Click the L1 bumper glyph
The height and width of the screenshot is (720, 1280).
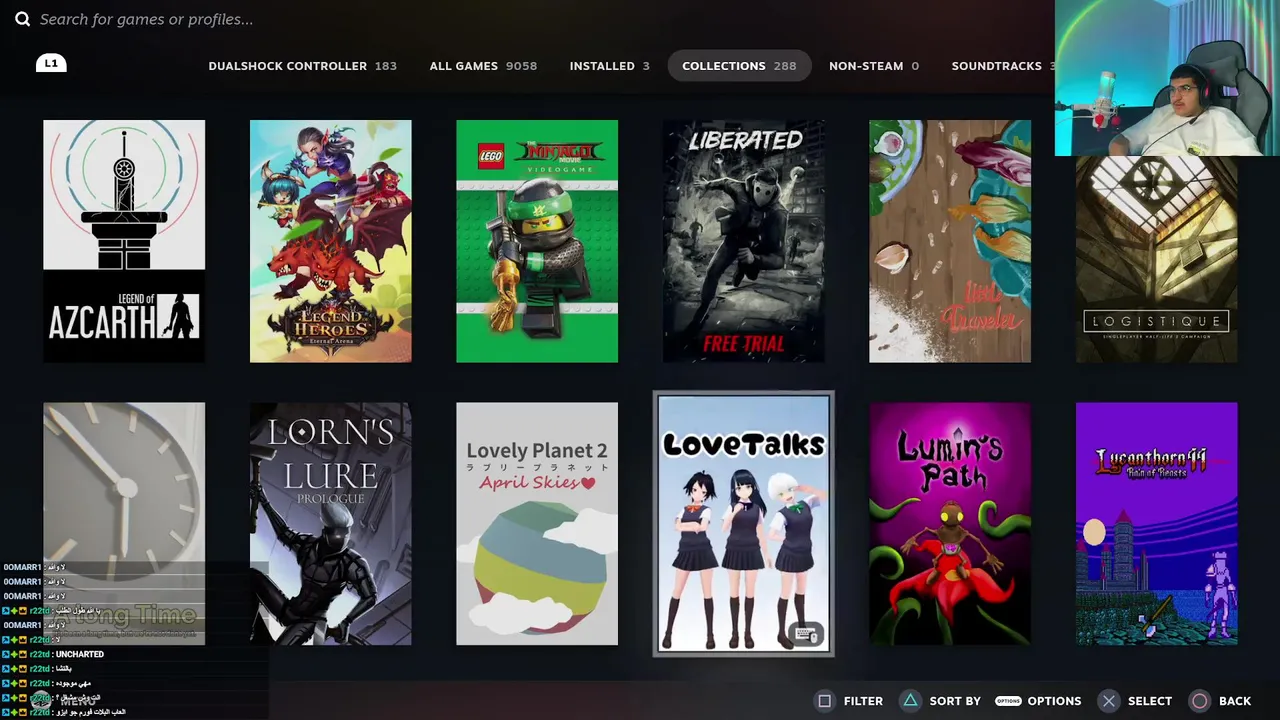coord(51,63)
